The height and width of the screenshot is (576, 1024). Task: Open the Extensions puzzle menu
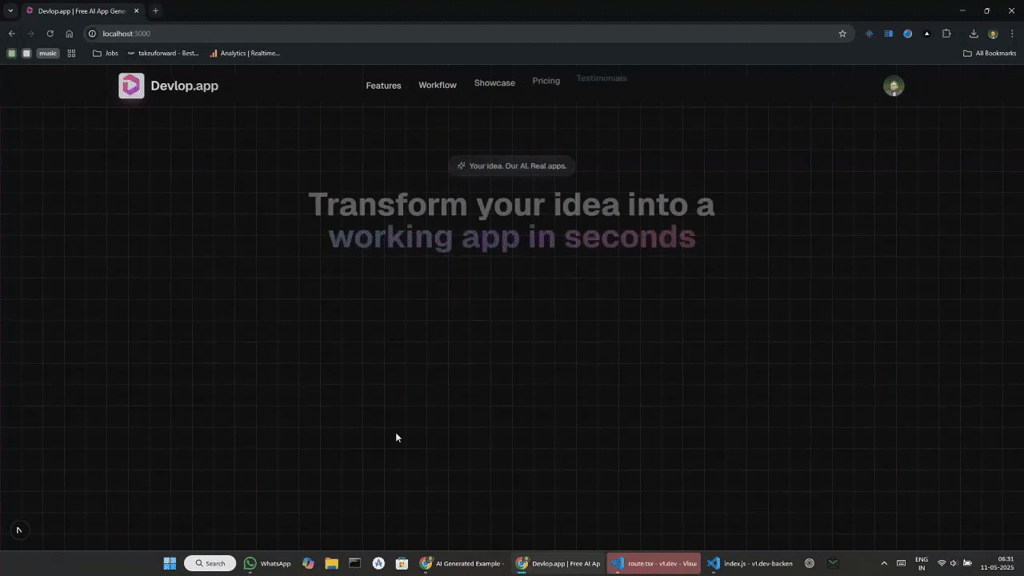click(946, 34)
